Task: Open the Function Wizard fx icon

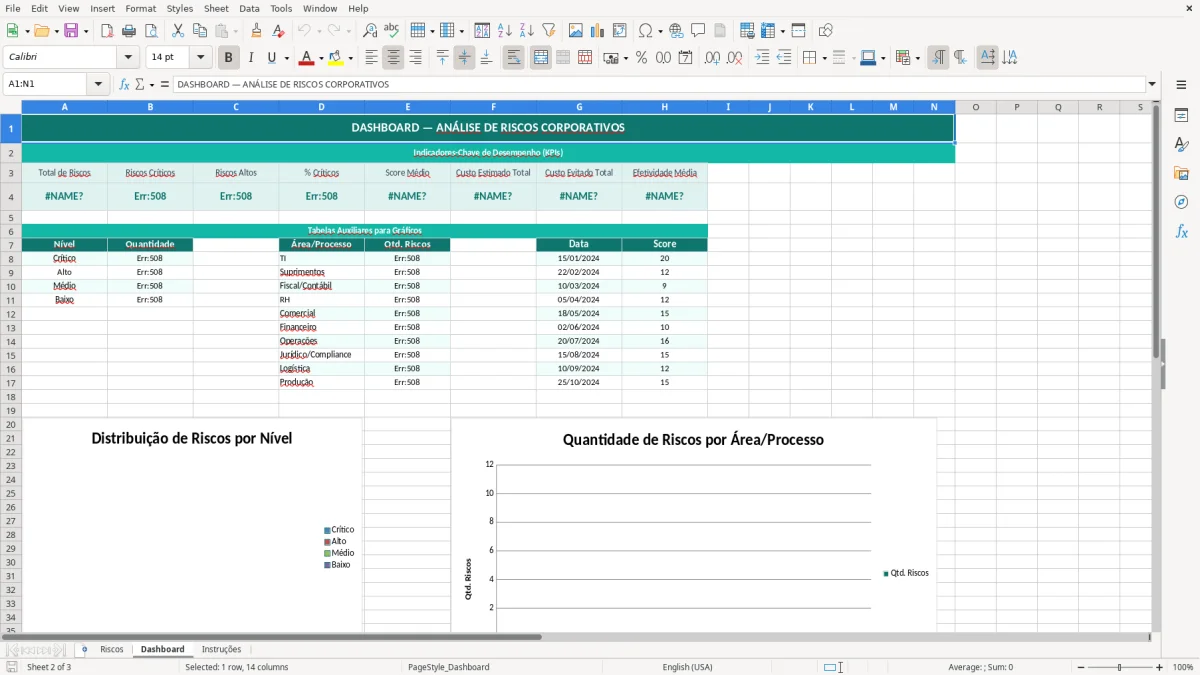Action: click(x=125, y=85)
